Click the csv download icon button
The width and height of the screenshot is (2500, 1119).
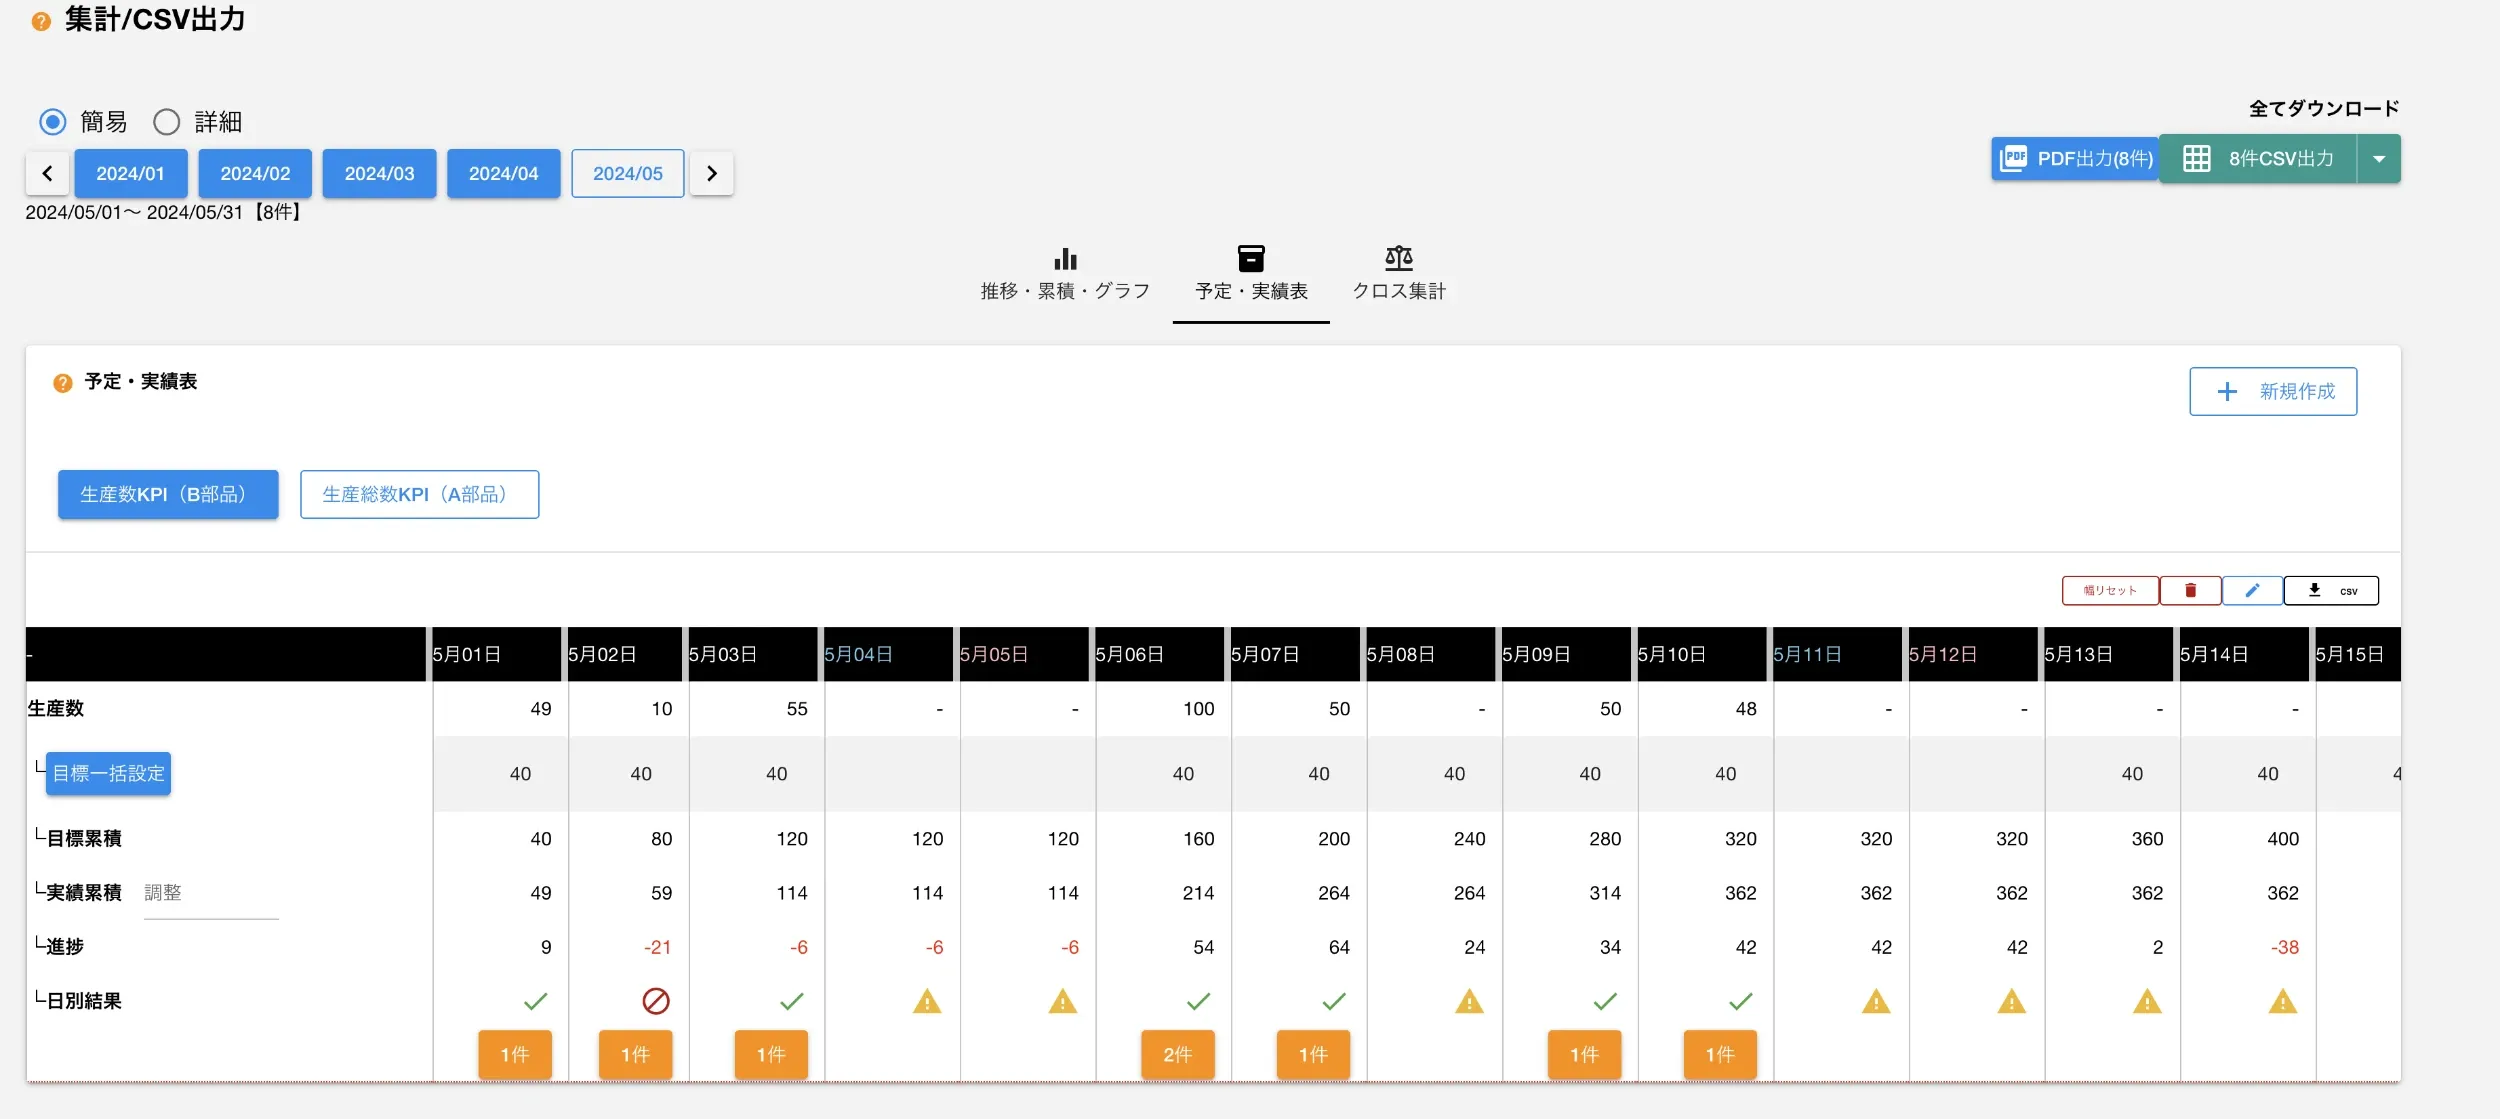click(x=2330, y=591)
